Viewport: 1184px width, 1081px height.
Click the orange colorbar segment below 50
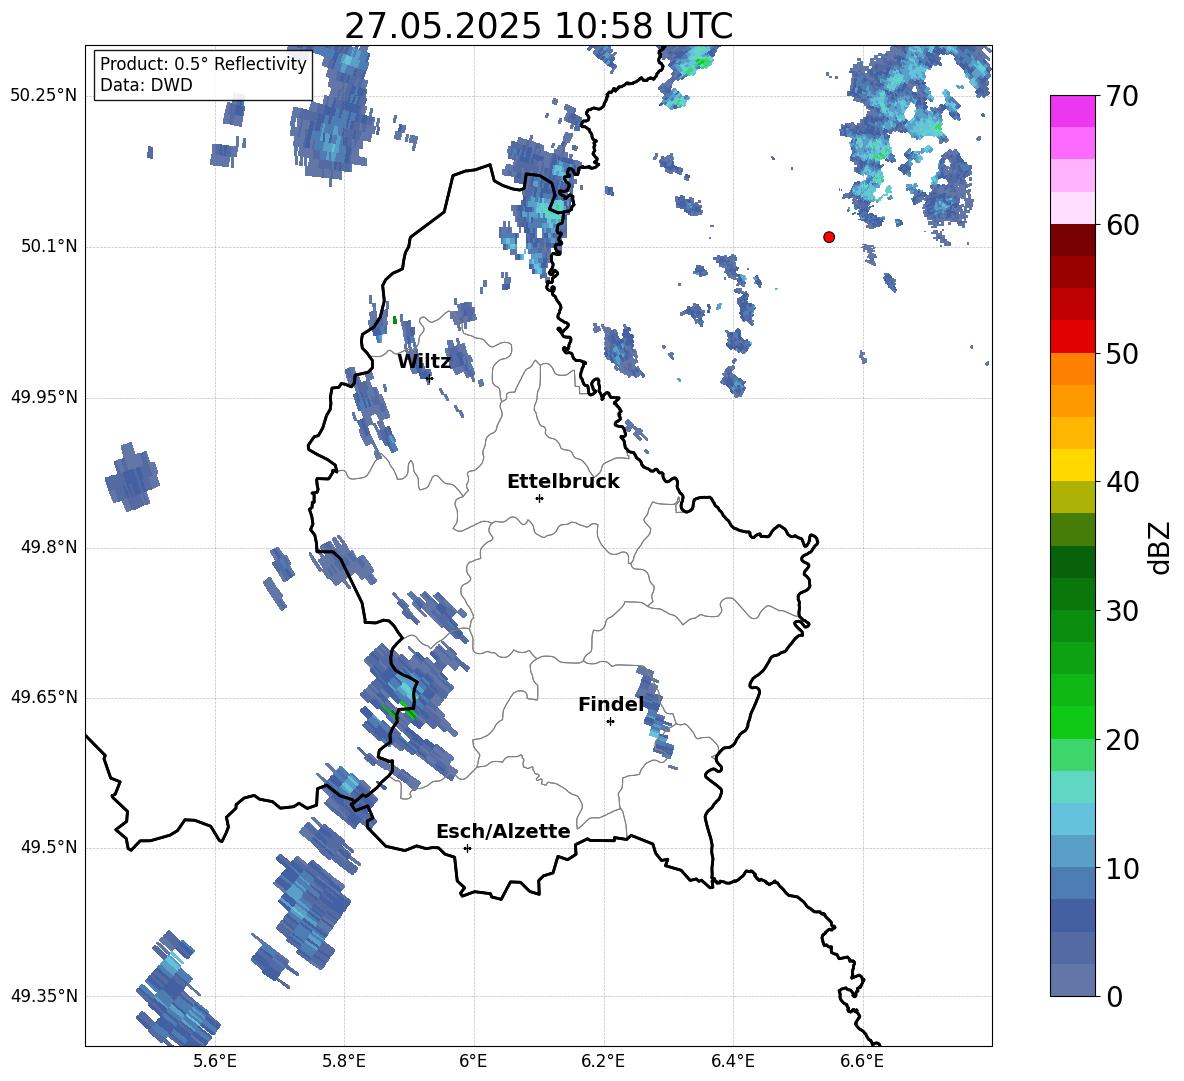(1073, 369)
